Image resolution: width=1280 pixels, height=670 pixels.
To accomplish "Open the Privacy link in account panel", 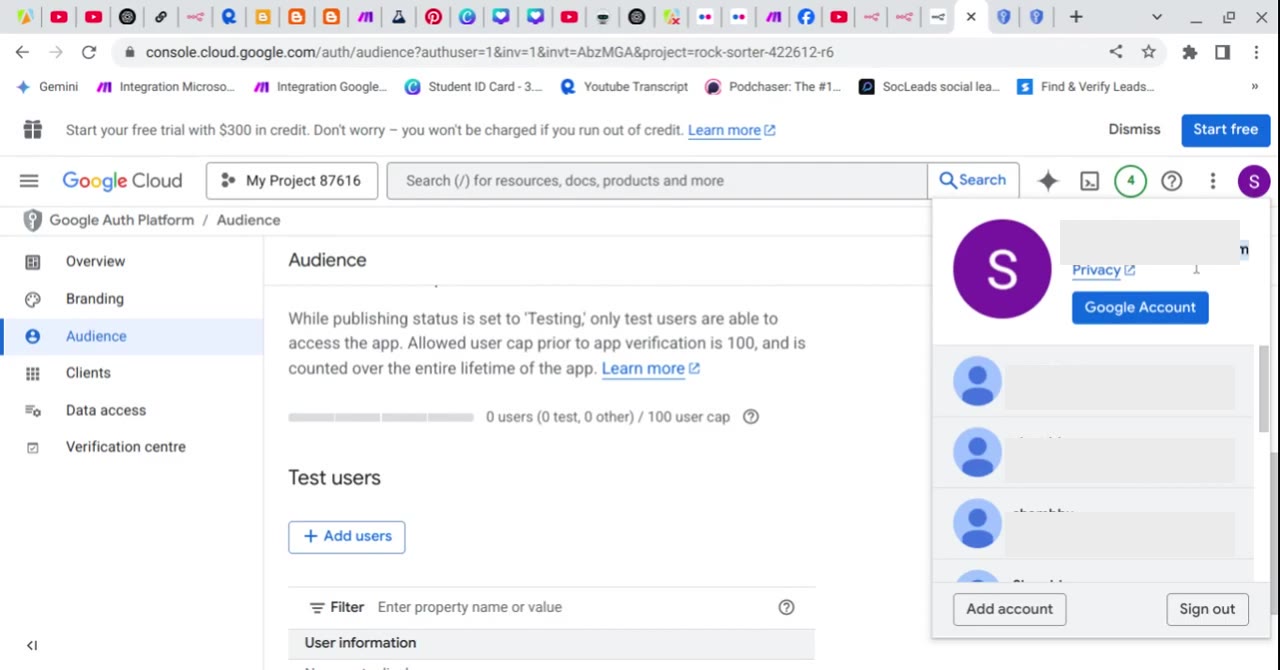I will click(x=1103, y=270).
